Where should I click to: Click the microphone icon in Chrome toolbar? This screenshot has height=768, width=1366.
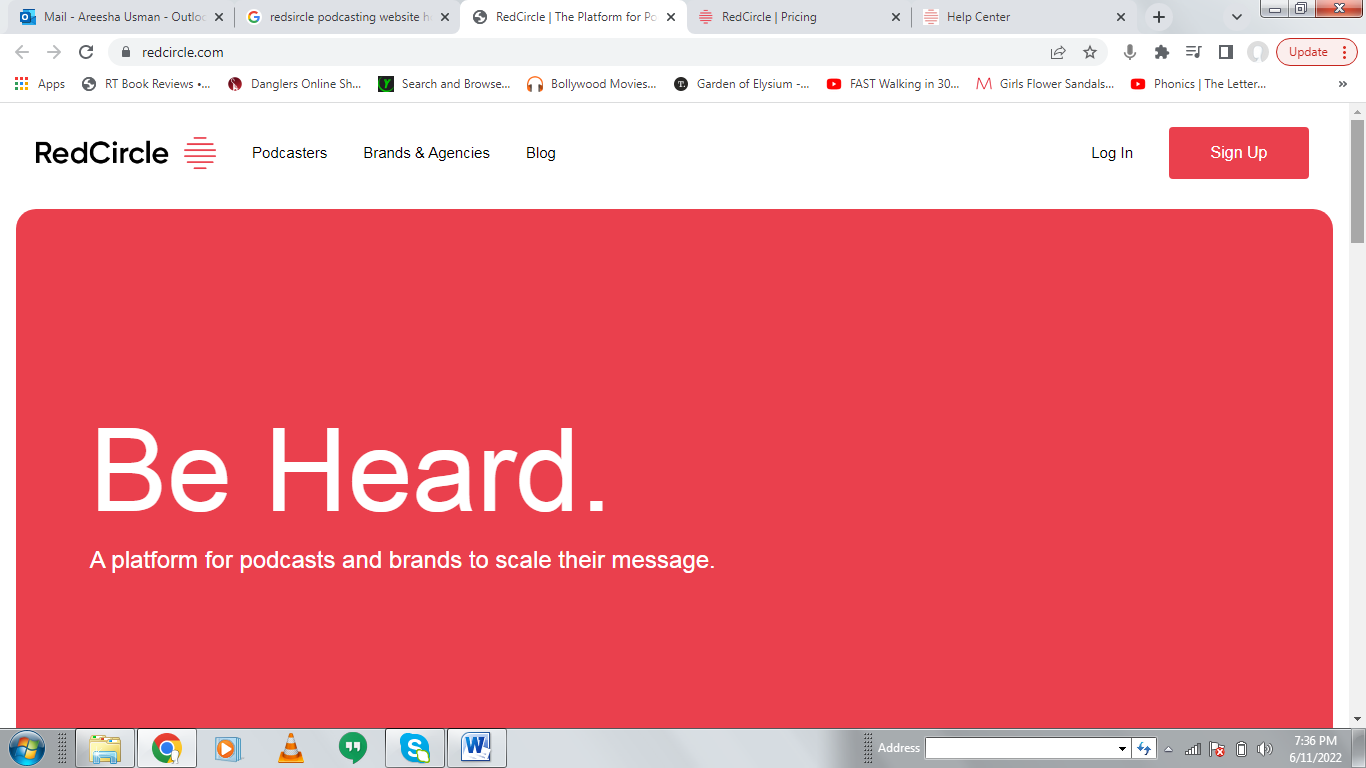[1130, 52]
